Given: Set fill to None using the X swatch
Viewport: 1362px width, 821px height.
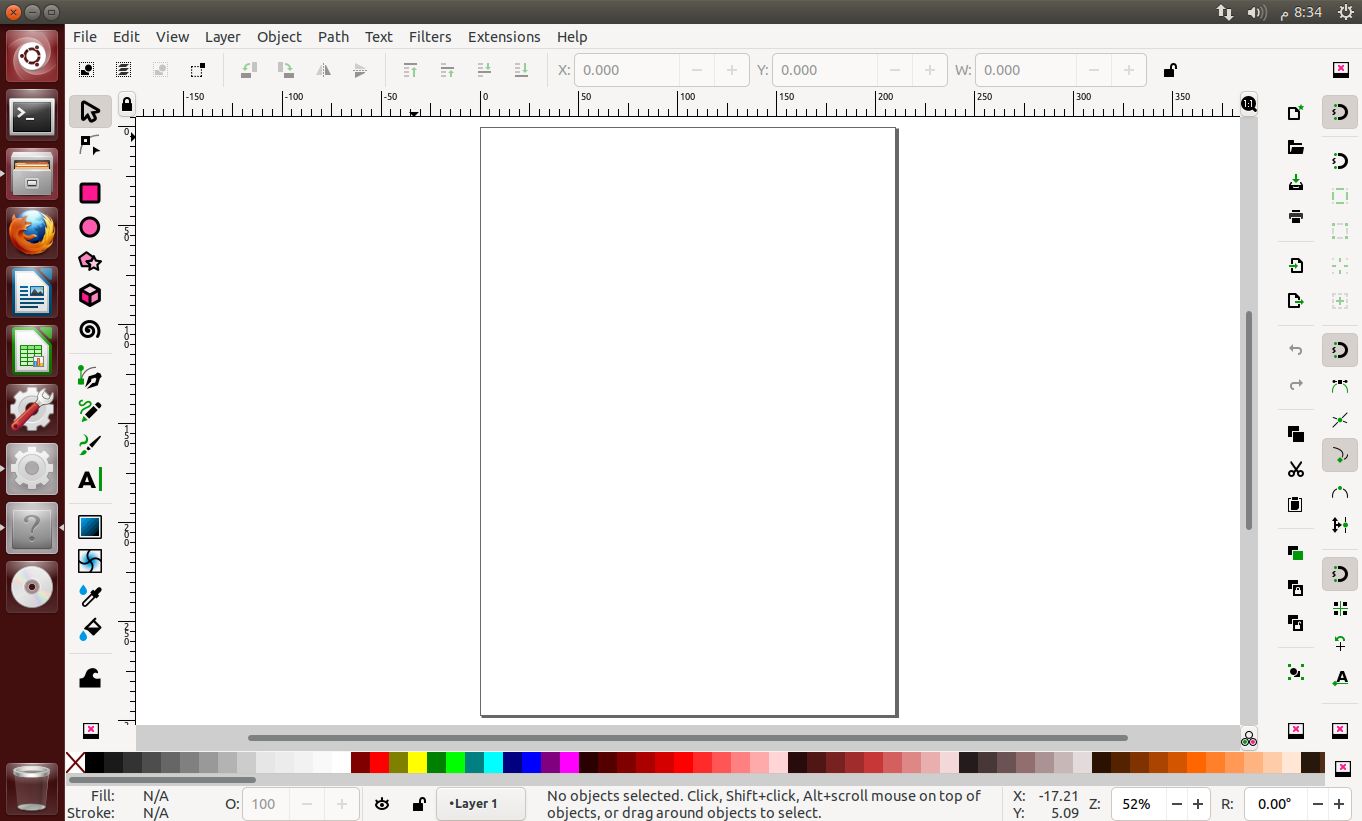Looking at the screenshot, I should tap(75, 763).
